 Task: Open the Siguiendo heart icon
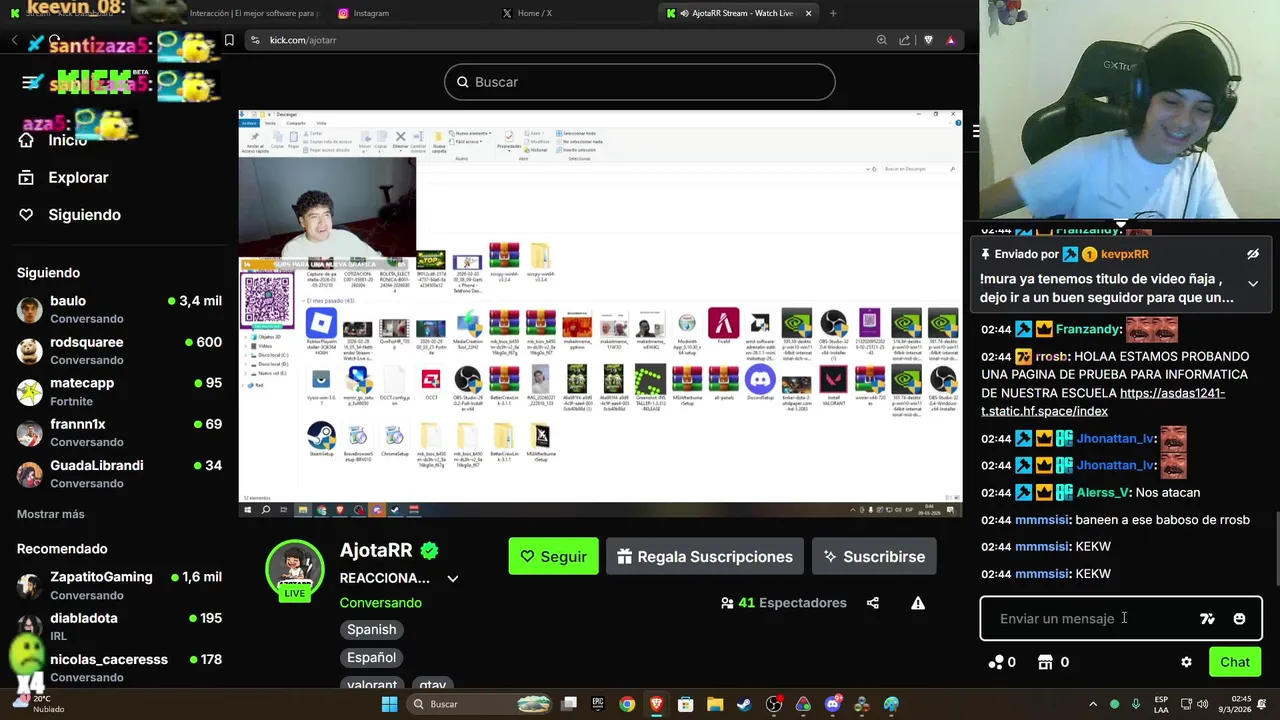click(27, 215)
